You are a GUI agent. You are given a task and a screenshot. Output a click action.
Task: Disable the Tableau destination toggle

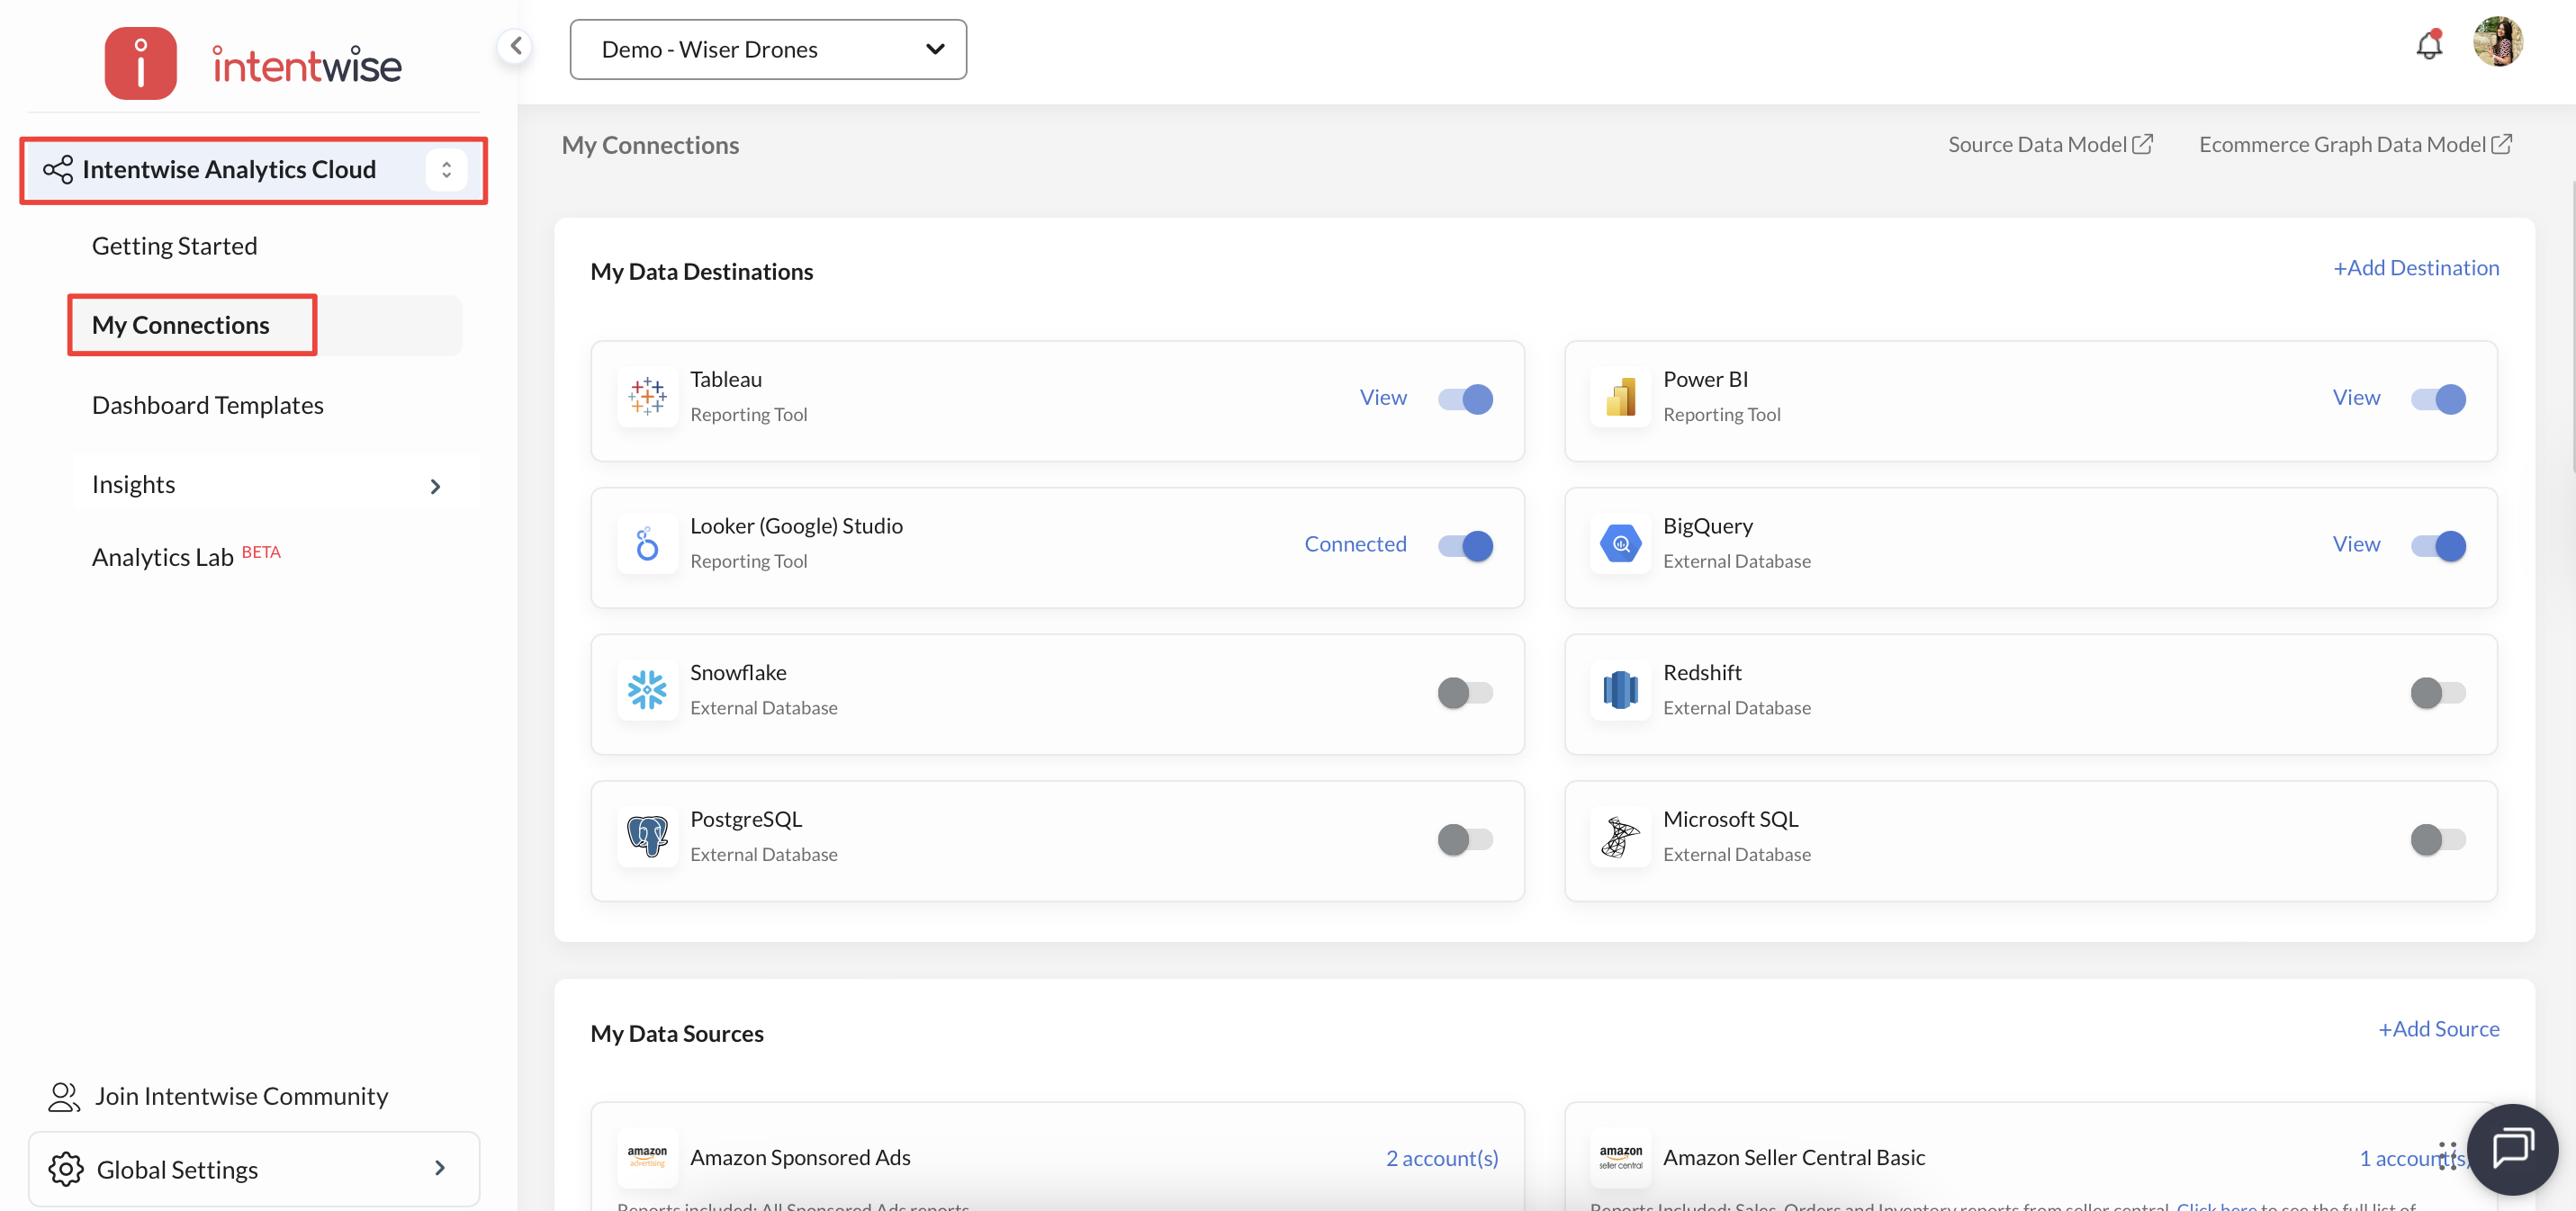[1465, 399]
